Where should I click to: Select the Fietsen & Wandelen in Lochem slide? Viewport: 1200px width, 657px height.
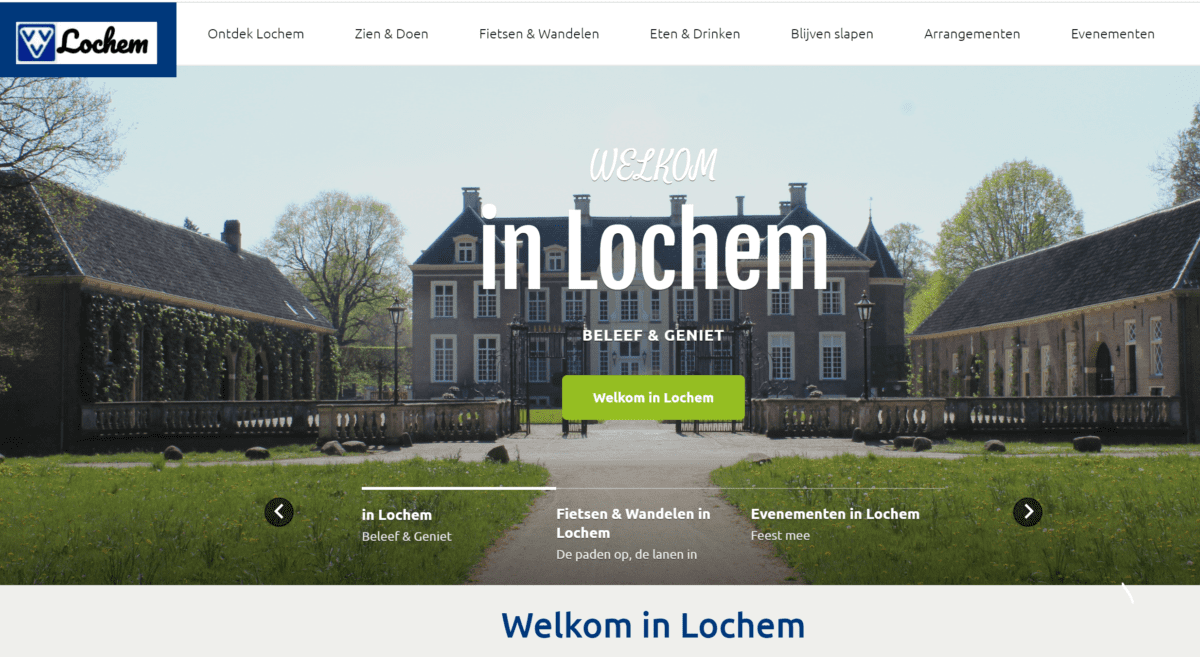coord(633,523)
